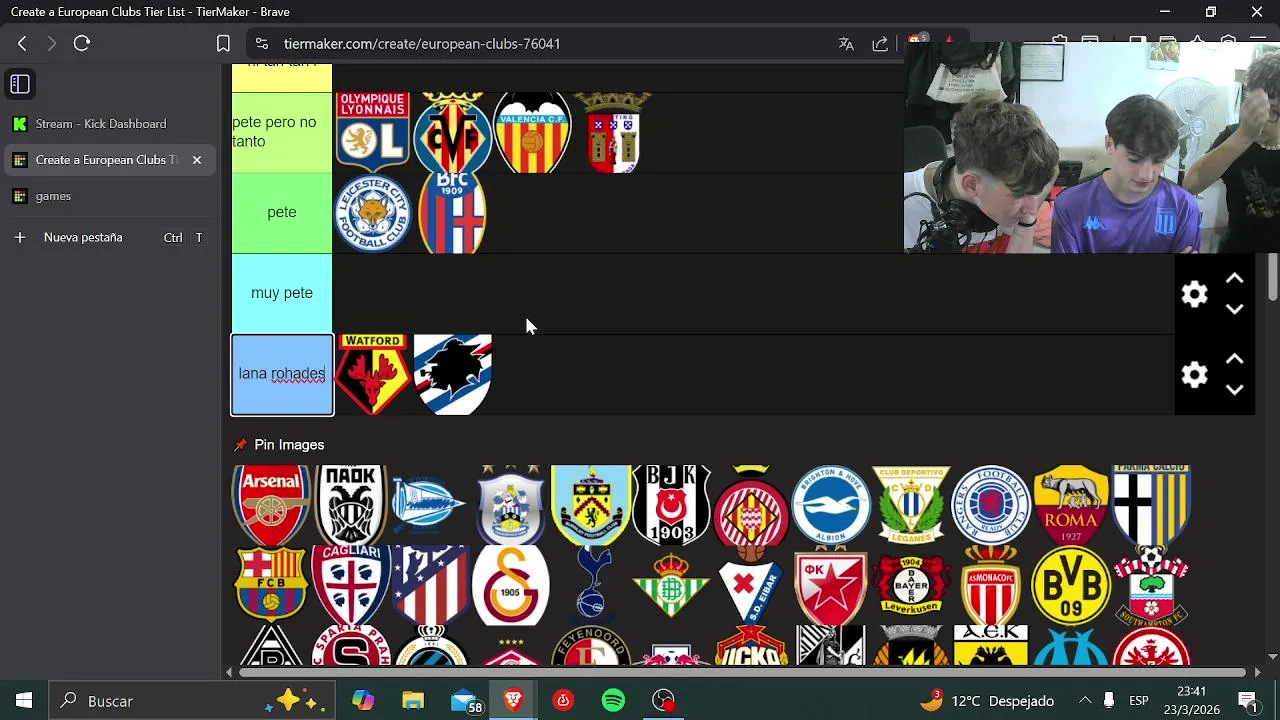This screenshot has height=720, width=1280.
Task: Pick the Tottenham Hotspur logo
Action: 591,585
